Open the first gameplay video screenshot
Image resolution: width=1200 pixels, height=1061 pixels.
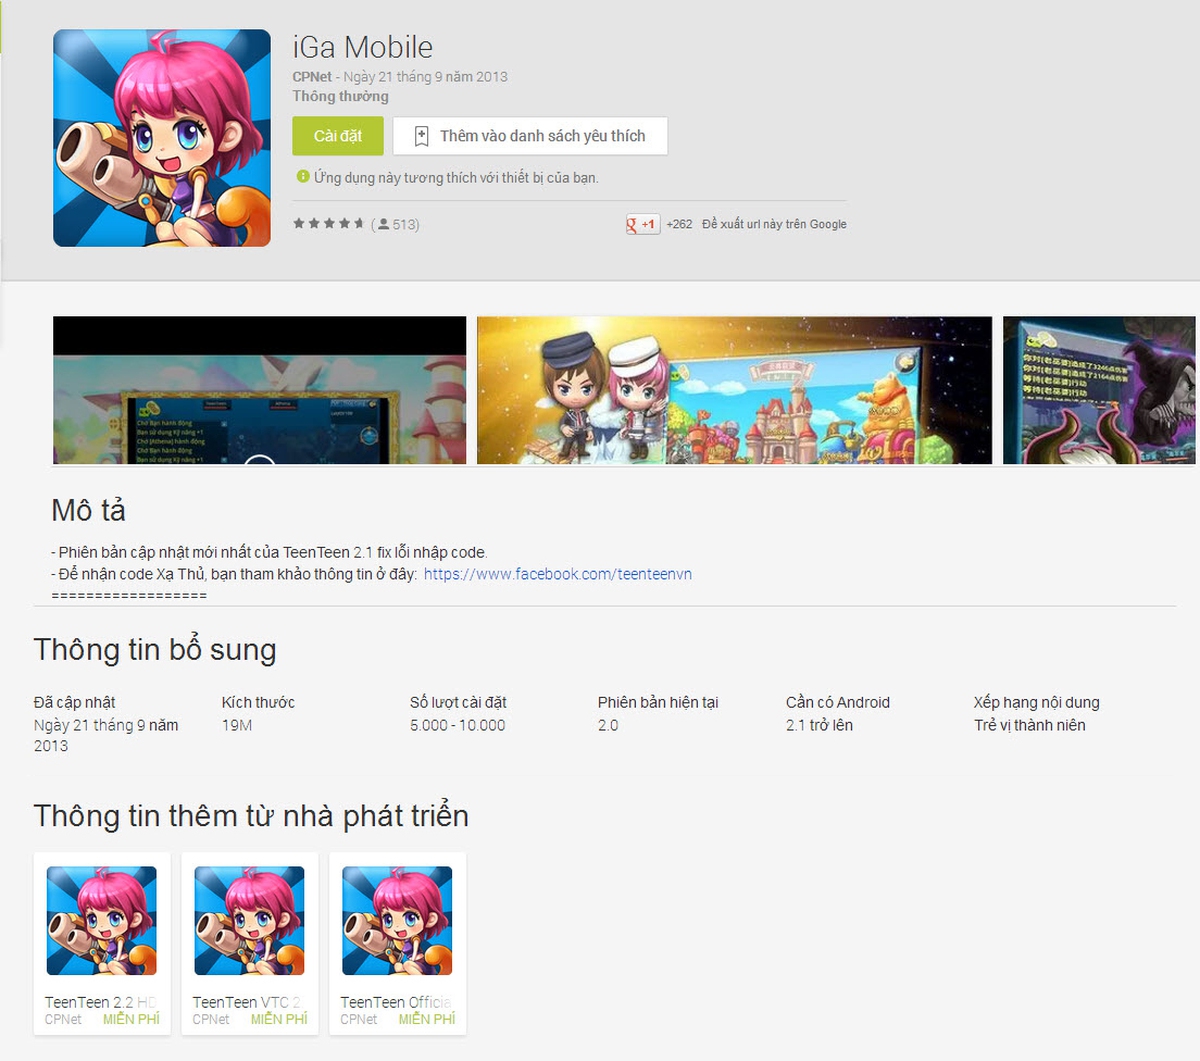click(260, 390)
